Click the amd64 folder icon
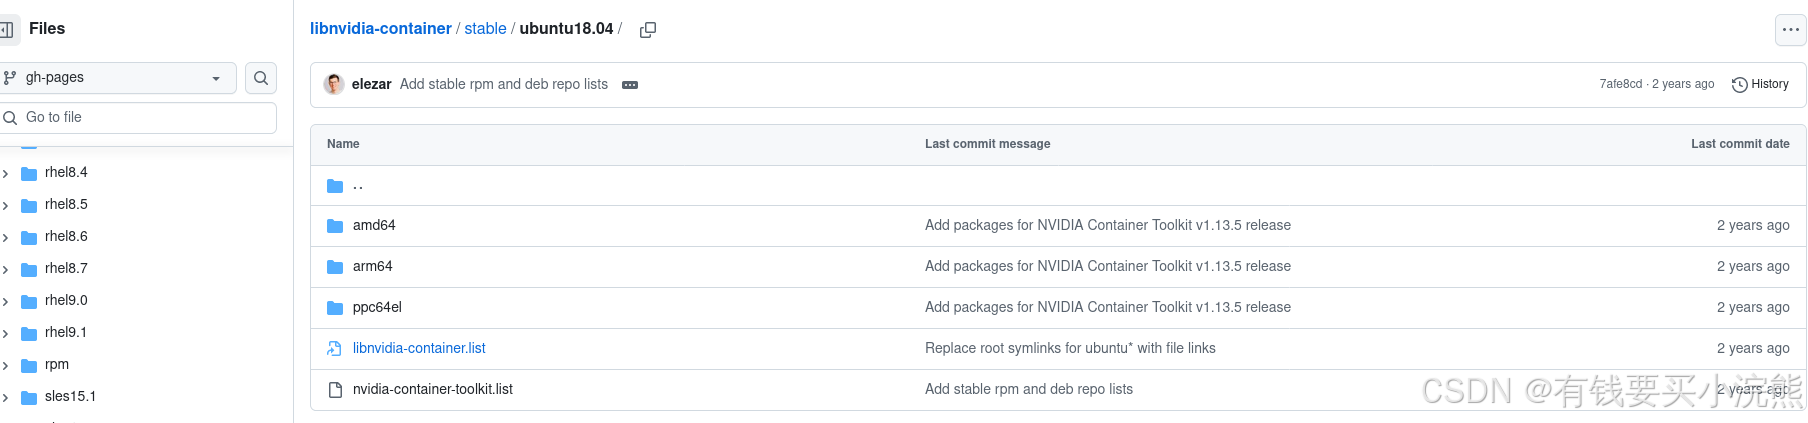Screen dimensions: 1808x423 [335, 226]
